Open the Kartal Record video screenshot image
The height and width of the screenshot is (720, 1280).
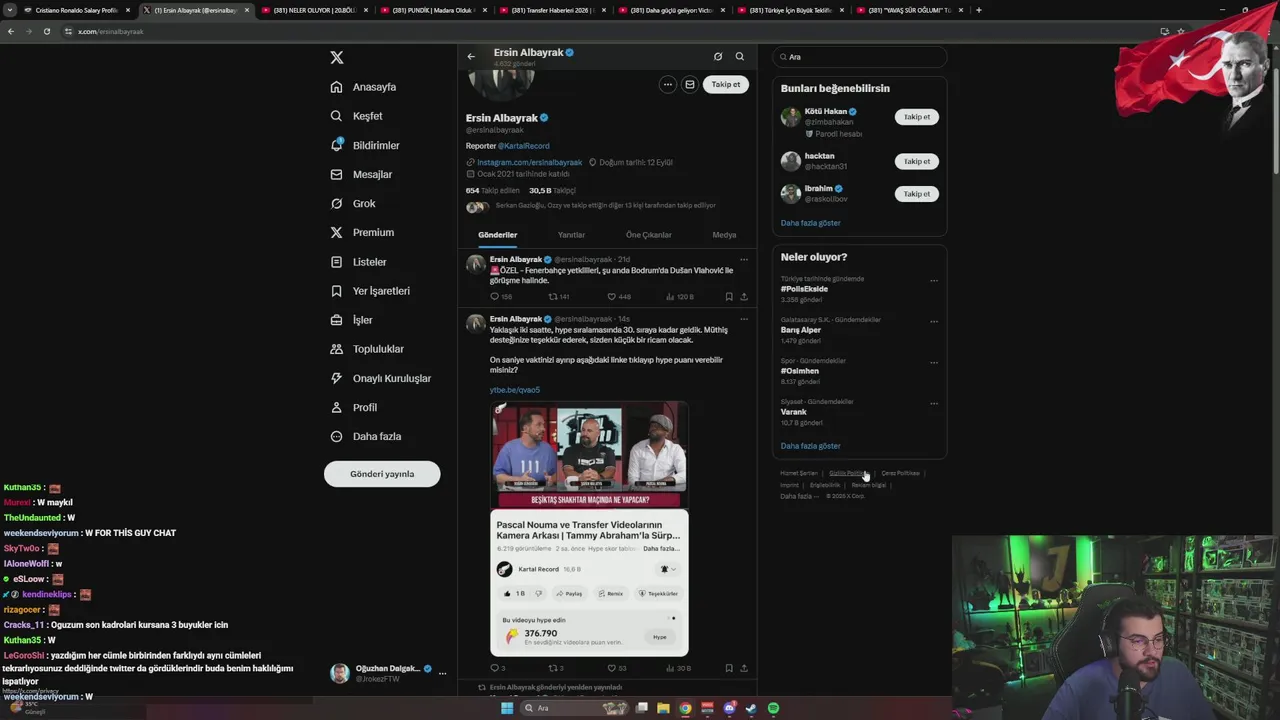[589, 529]
